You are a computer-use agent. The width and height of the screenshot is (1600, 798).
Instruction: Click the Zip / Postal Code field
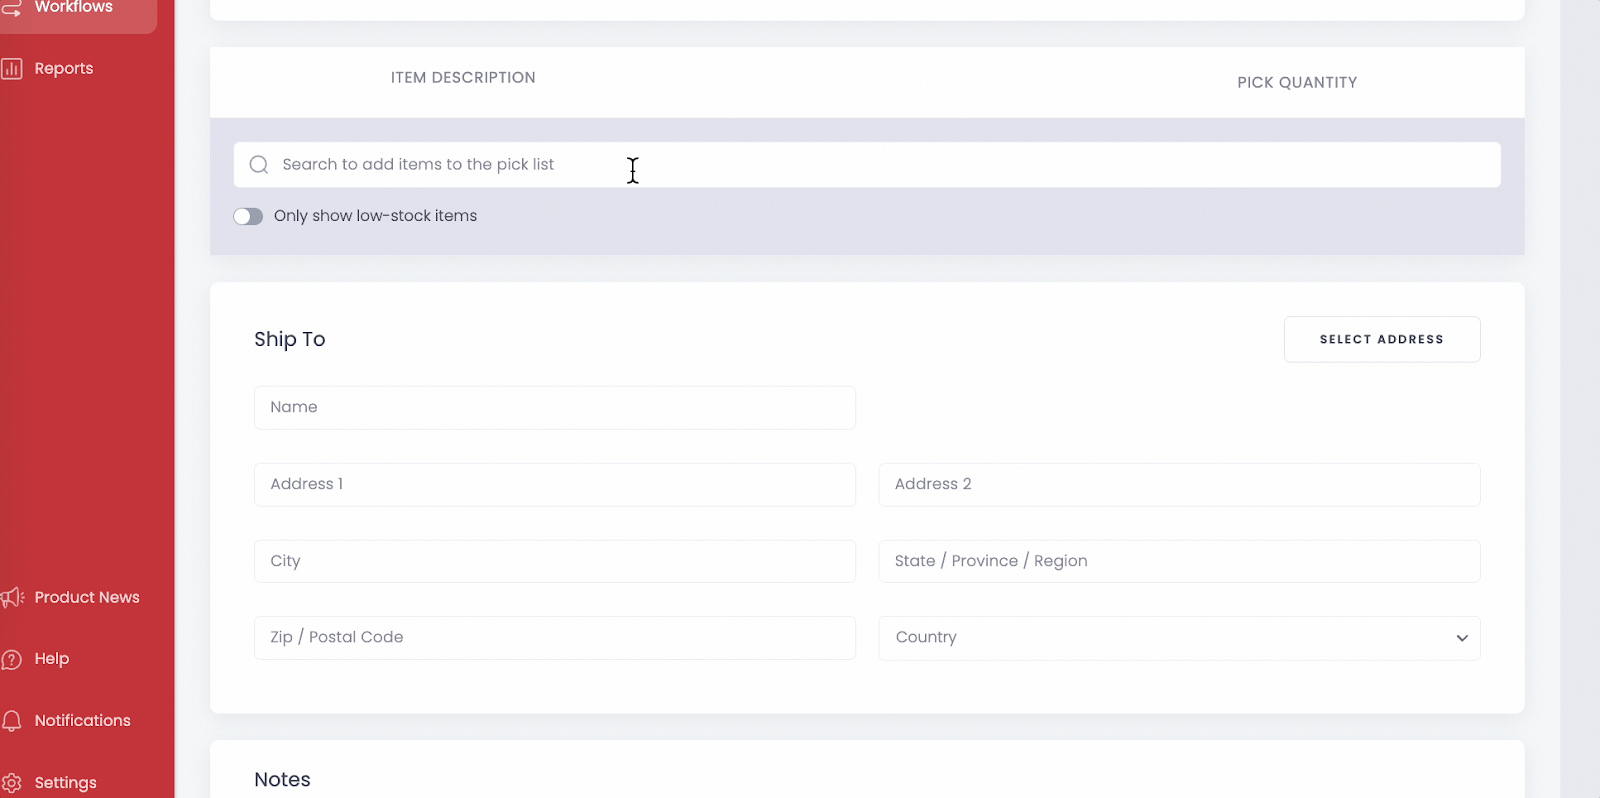tap(555, 638)
